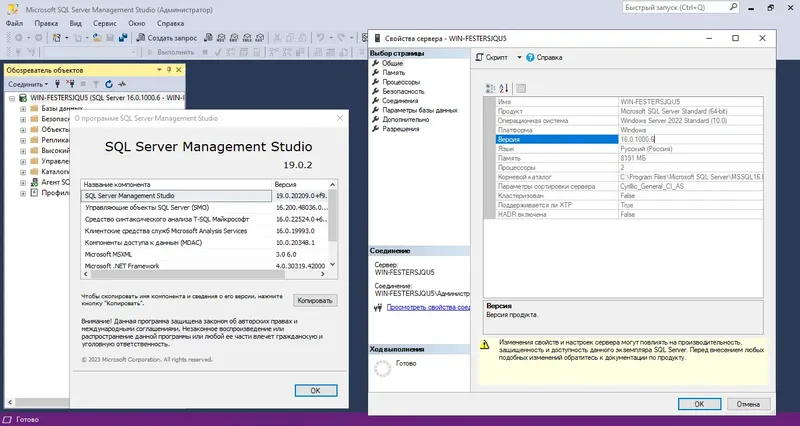Click the DAX query icon in toolbar
Image resolution: width=800 pixels, height=426 pixels.
(260, 38)
